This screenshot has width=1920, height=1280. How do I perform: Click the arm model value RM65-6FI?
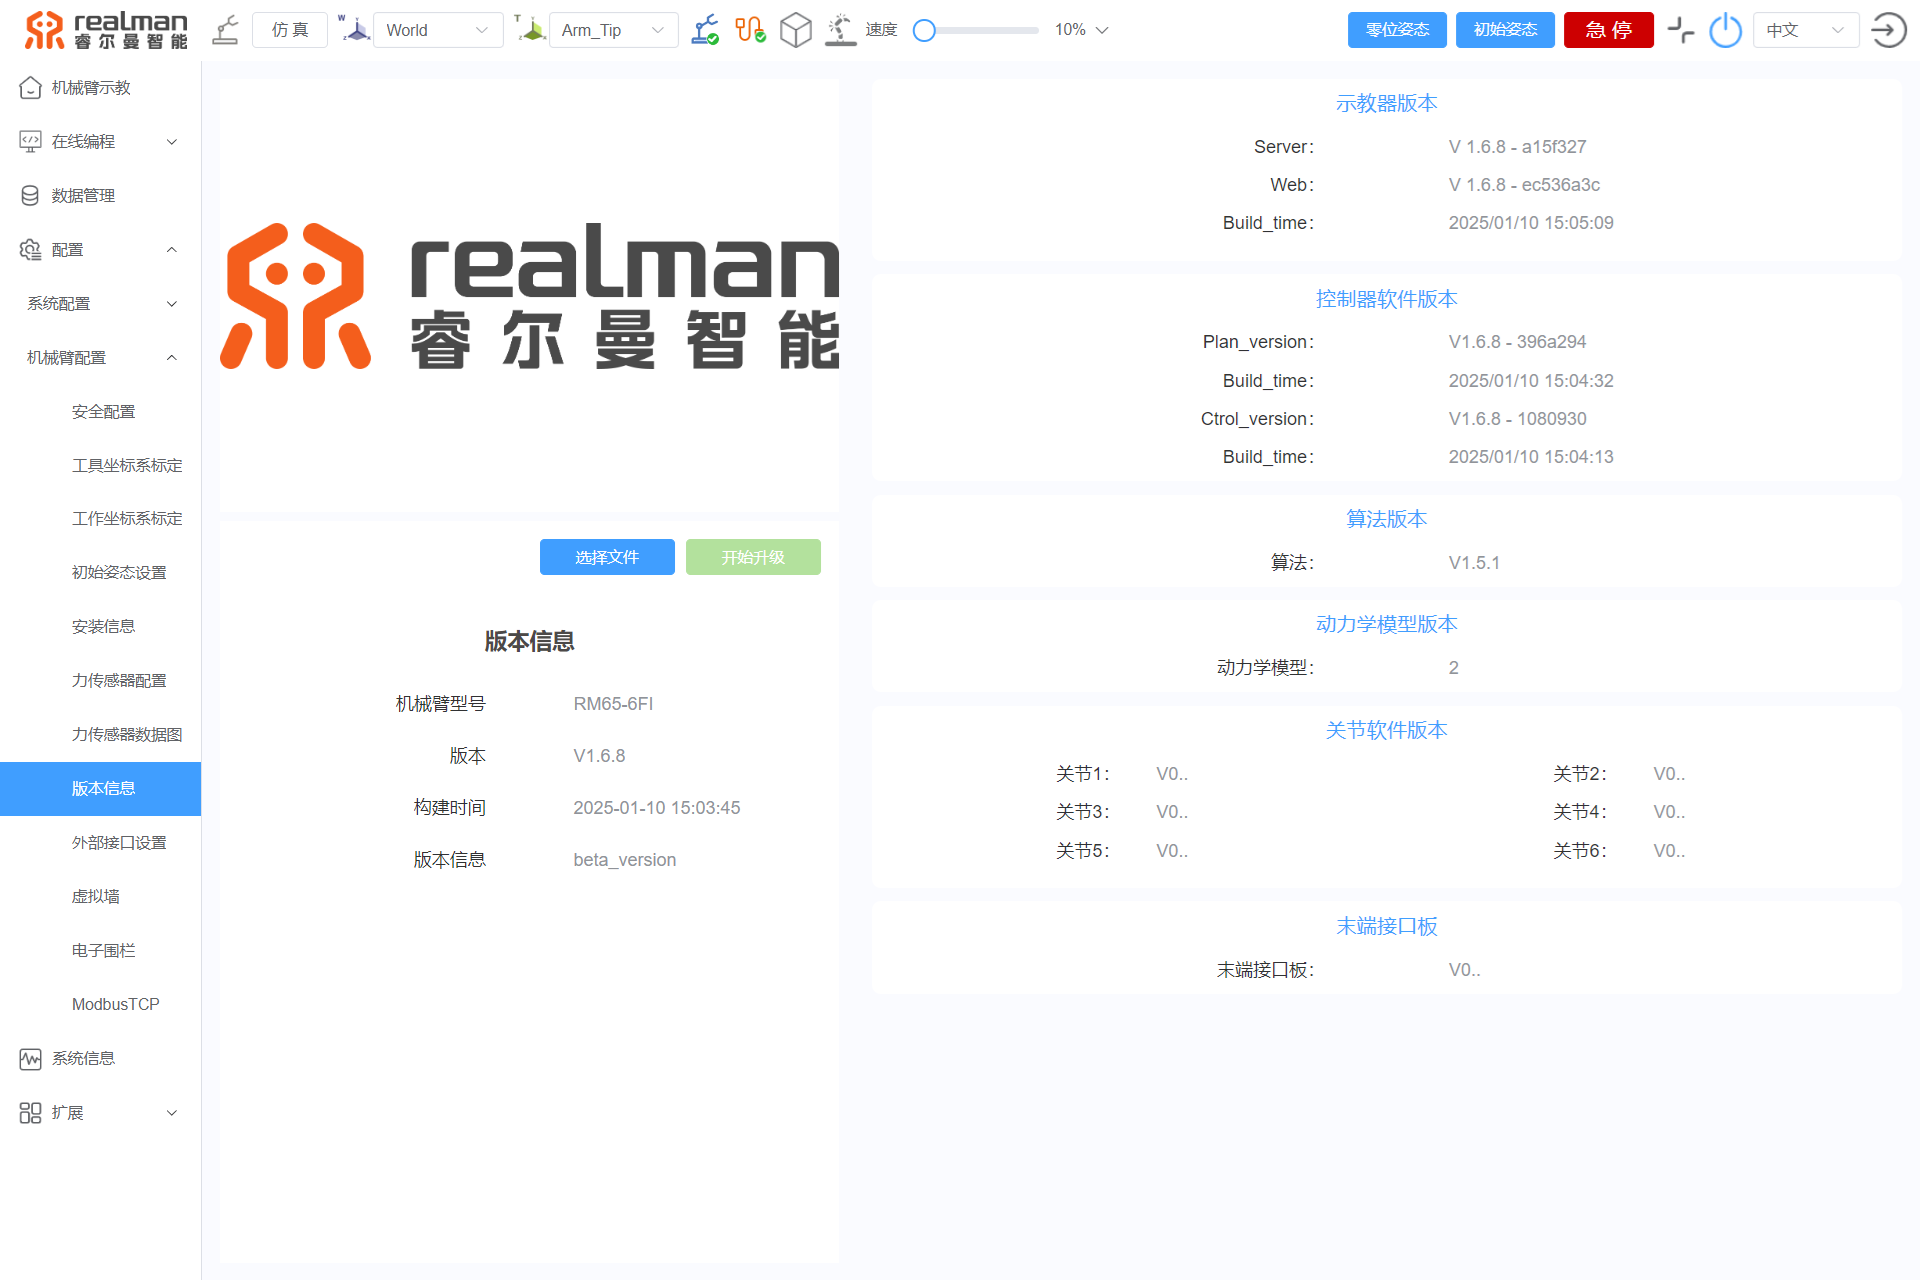pyautogui.click(x=613, y=704)
